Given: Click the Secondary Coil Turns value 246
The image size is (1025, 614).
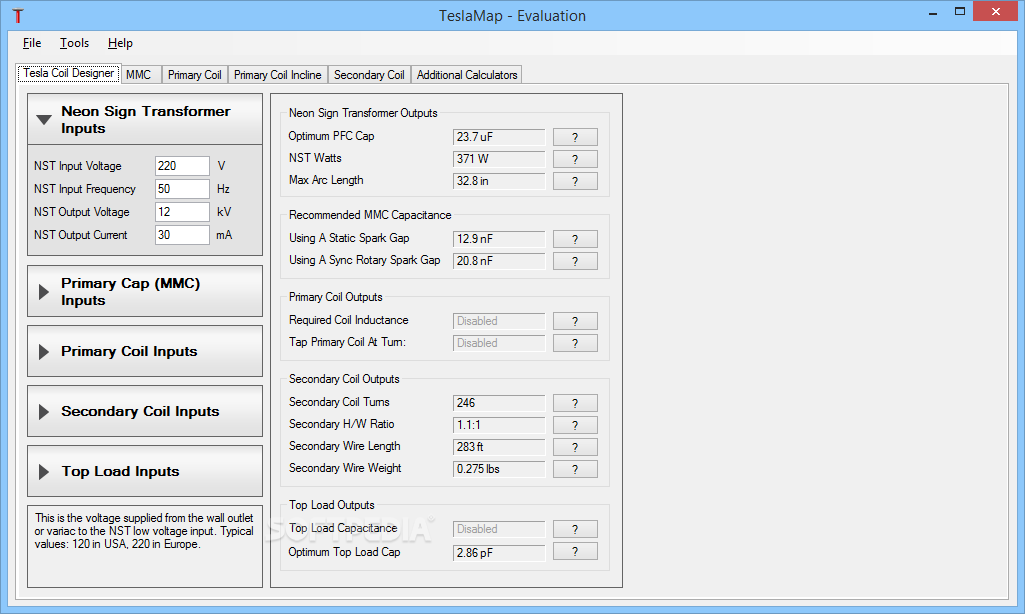Looking at the screenshot, I should (x=499, y=403).
